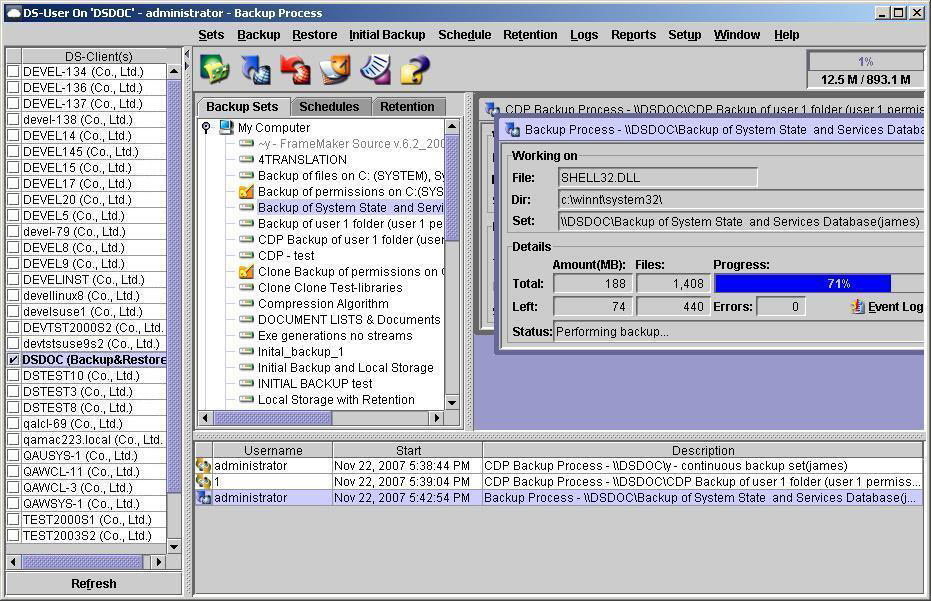Tick the TEST2003S2 client checkbox
Screen dimensions: 931x601
[13, 536]
